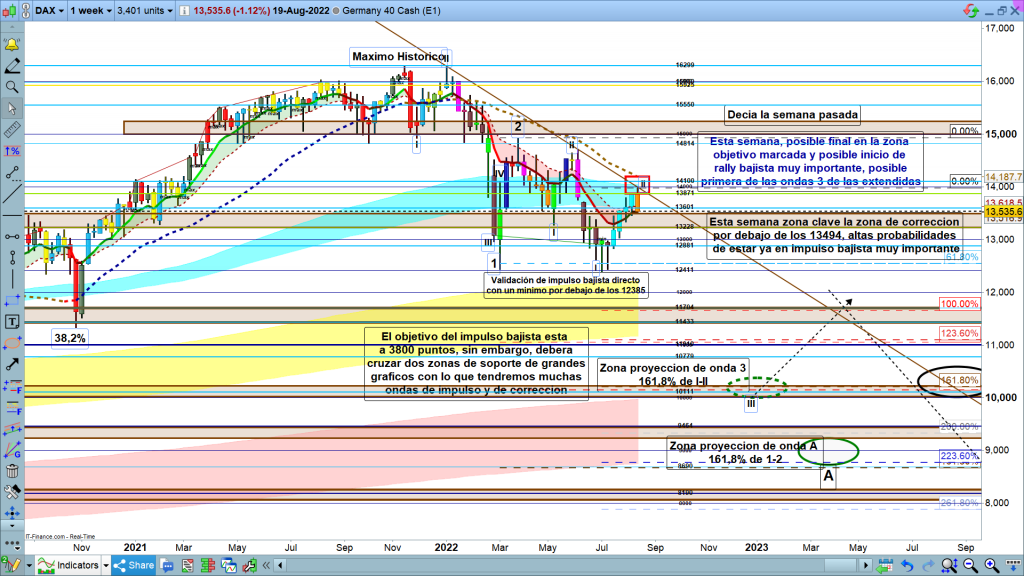Select the magnifier zoom tool
1024x576 pixels.
coord(12,87)
